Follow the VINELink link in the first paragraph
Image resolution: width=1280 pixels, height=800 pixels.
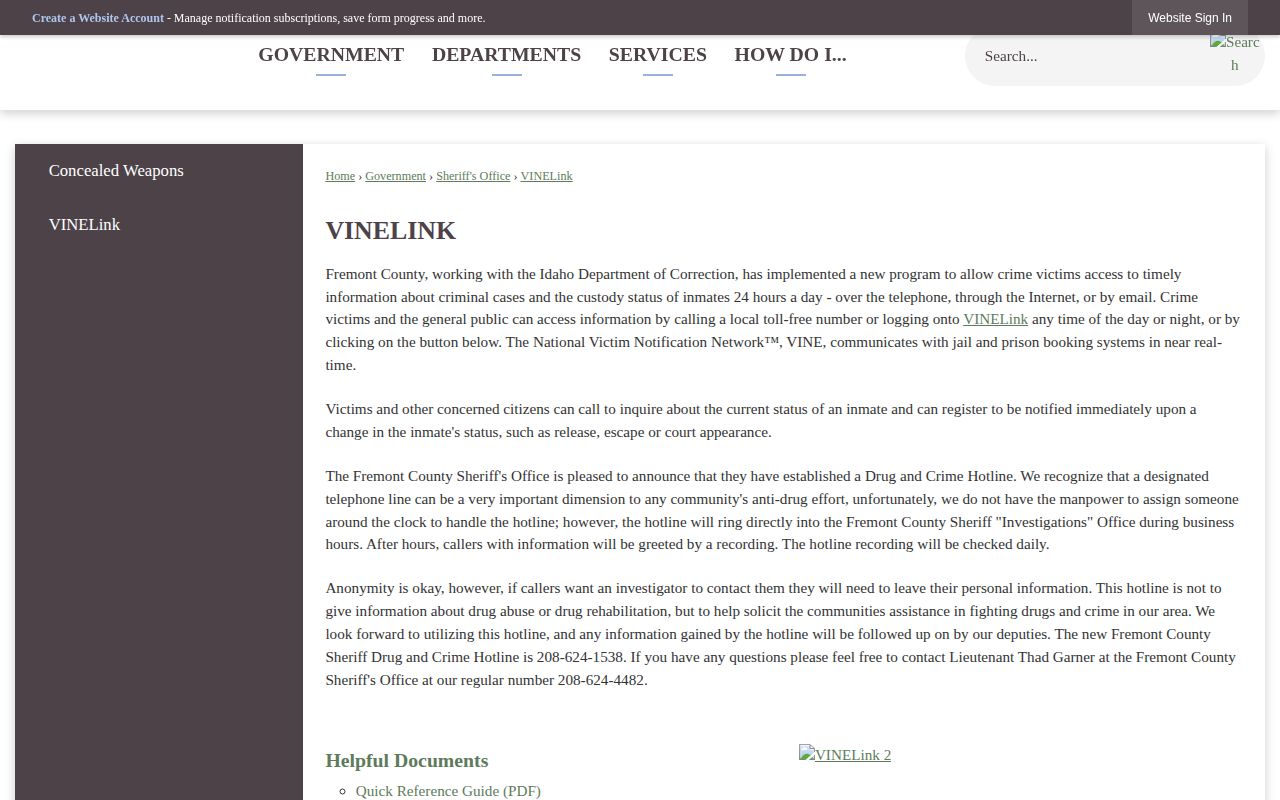(995, 320)
